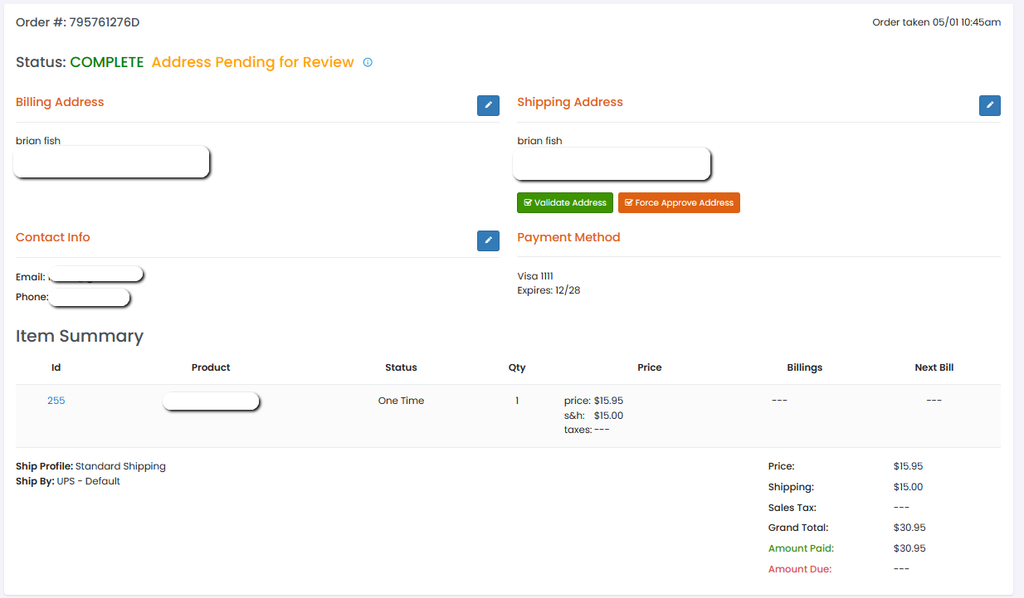1024x598 pixels.
Task: Click the COMPLETE status label
Action: (x=106, y=62)
